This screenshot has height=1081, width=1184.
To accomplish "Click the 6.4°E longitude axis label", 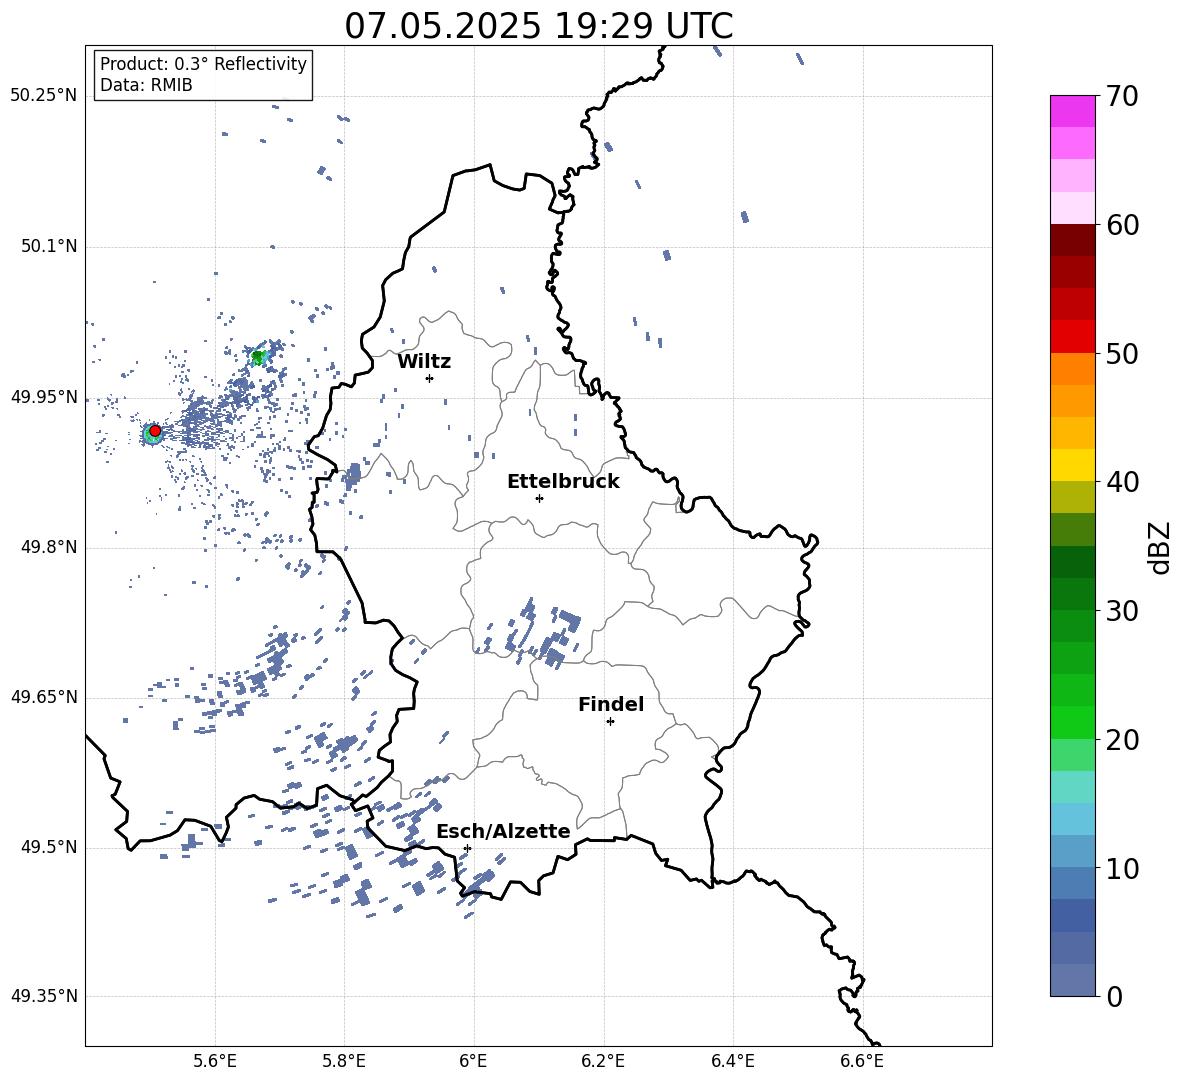I will coord(732,1061).
